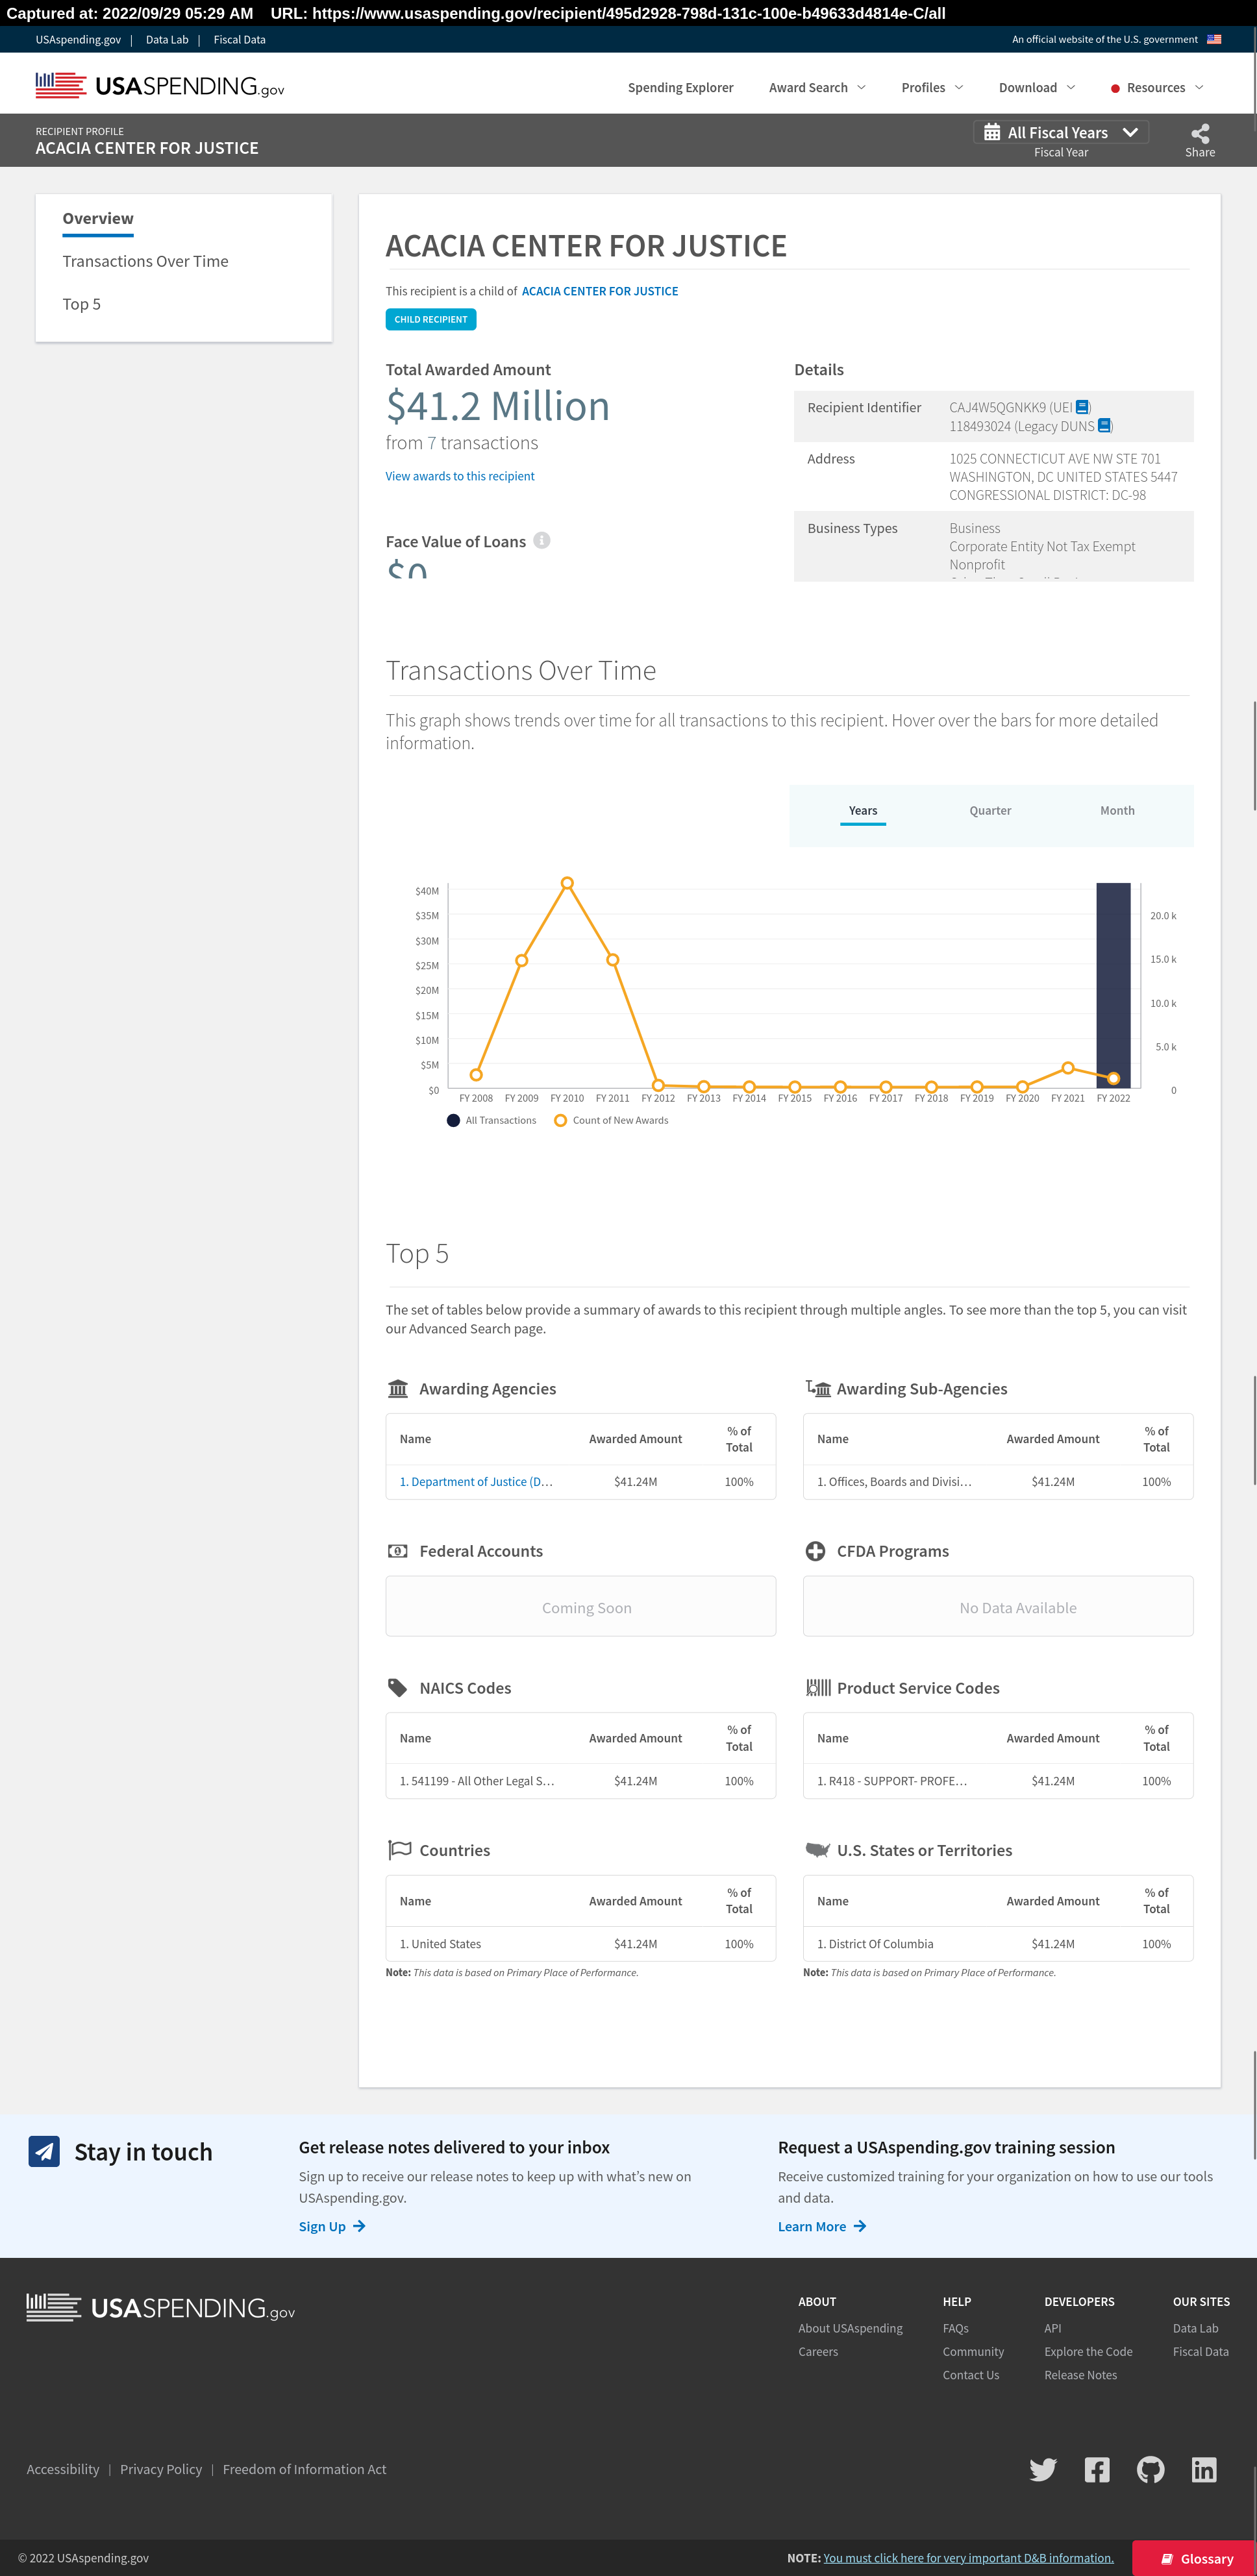The image size is (1257, 2576).
Task: Click the book icon on the Glossary button
Action: (1166, 2559)
